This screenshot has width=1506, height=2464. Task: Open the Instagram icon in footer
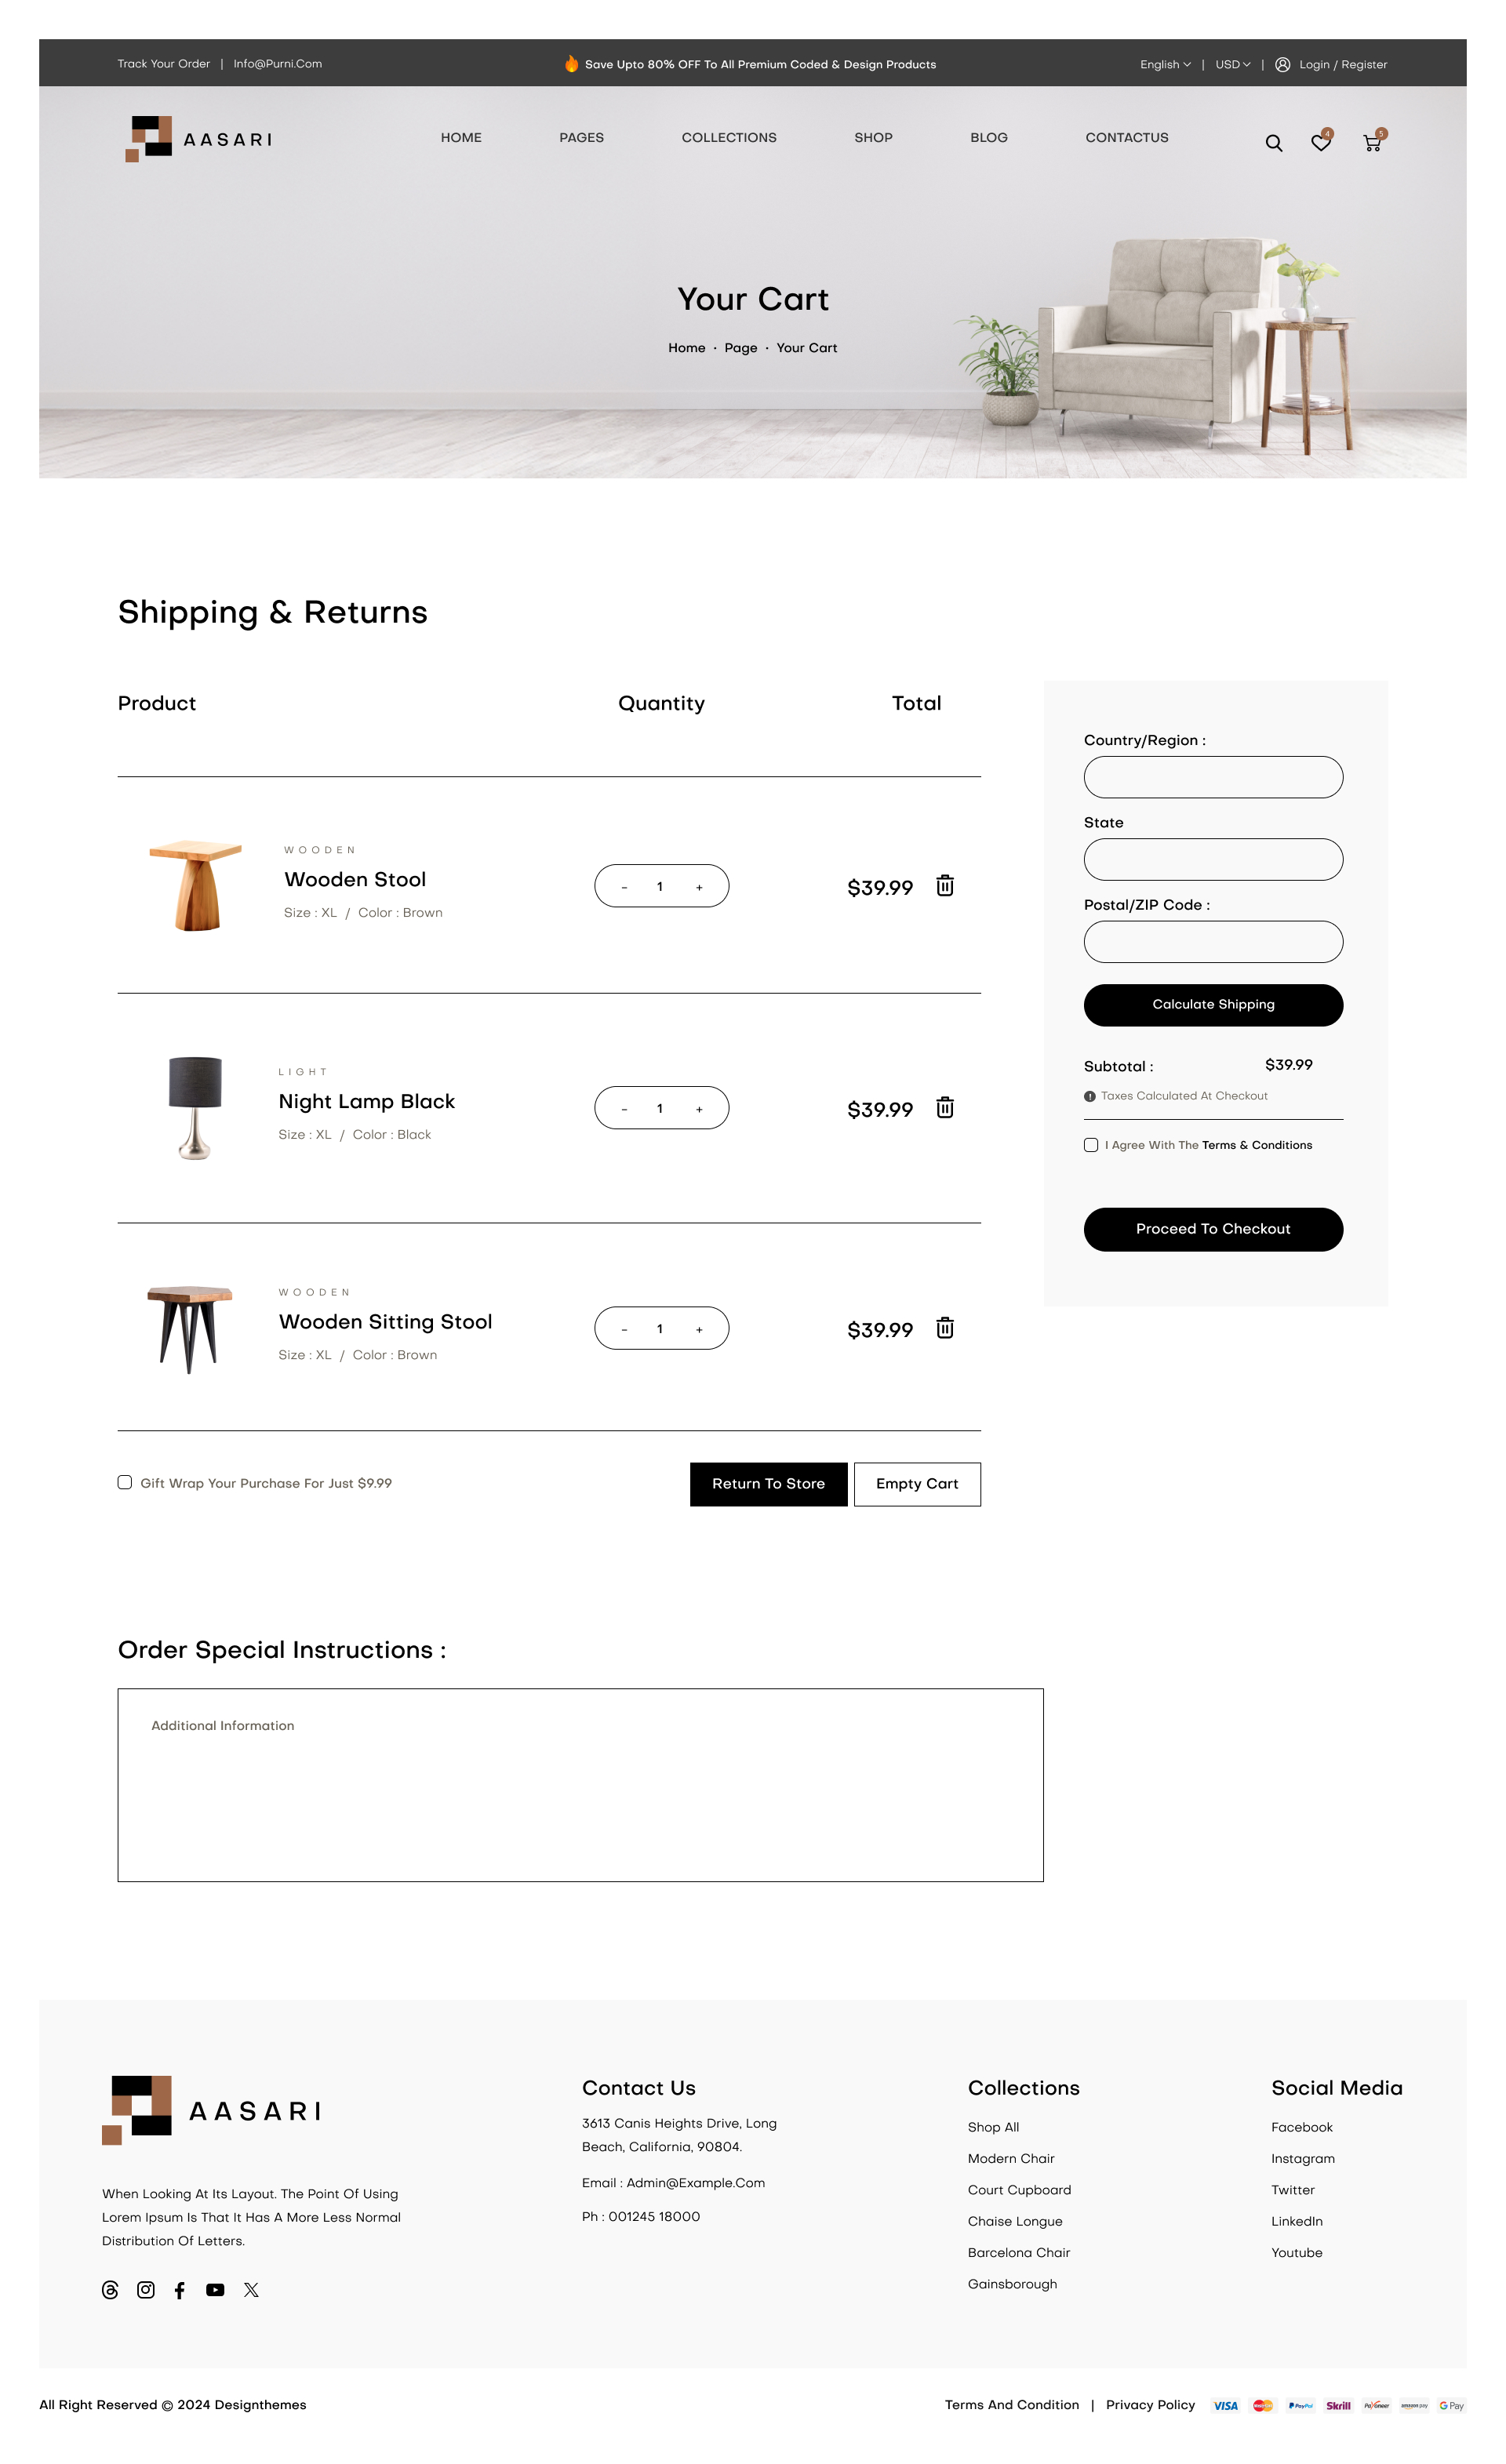(146, 2289)
